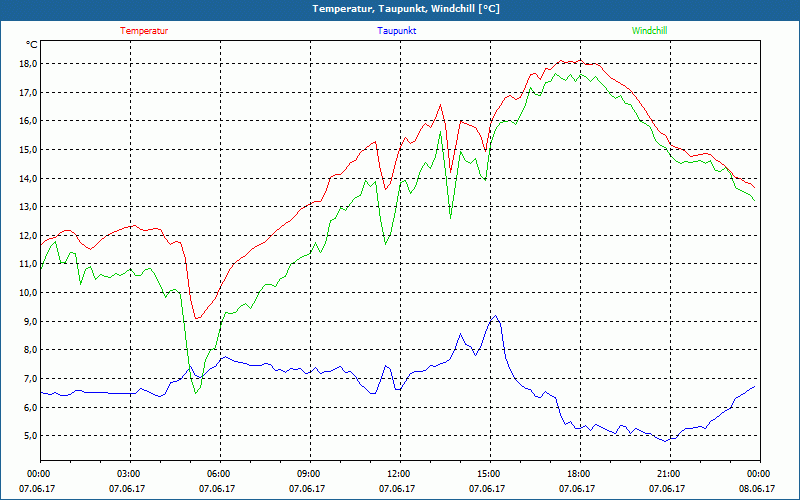
Task: Click the 11,0 y-axis label
Action: coord(28,264)
